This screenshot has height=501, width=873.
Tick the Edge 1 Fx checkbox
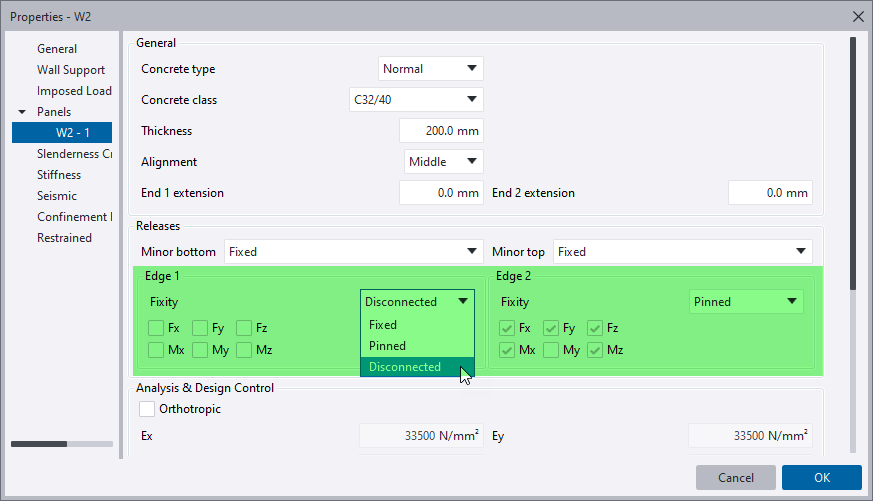156,328
